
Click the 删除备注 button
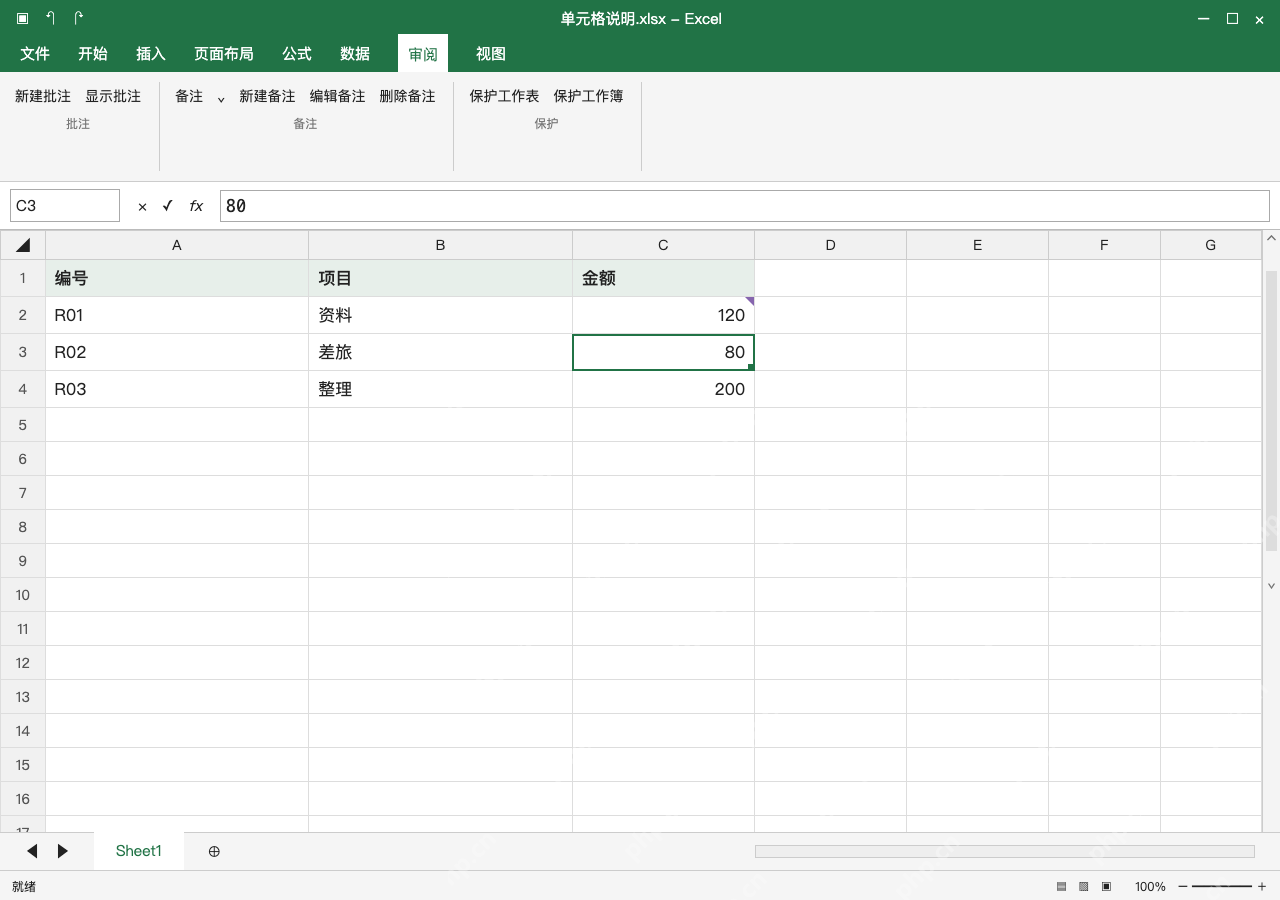pos(408,96)
